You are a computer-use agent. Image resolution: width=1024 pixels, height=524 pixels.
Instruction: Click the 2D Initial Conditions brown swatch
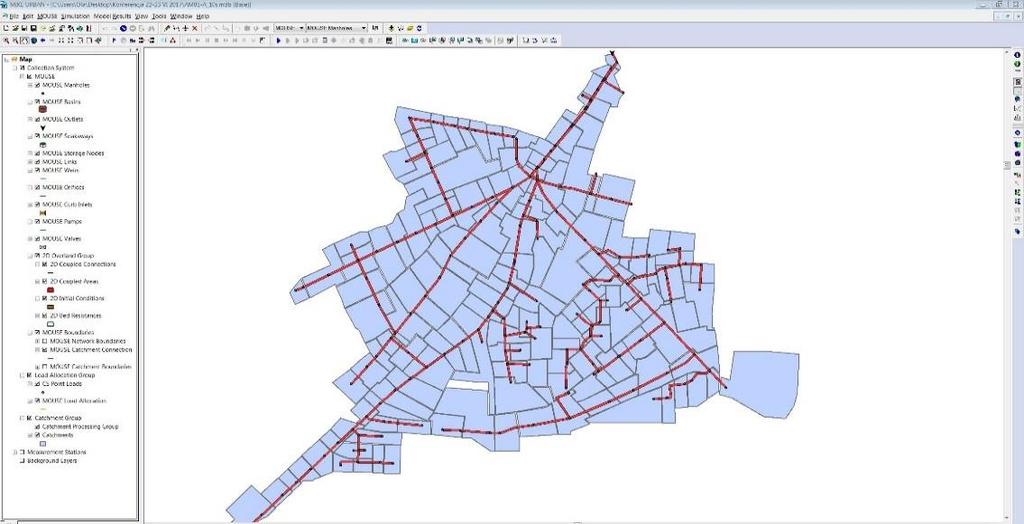[51, 306]
